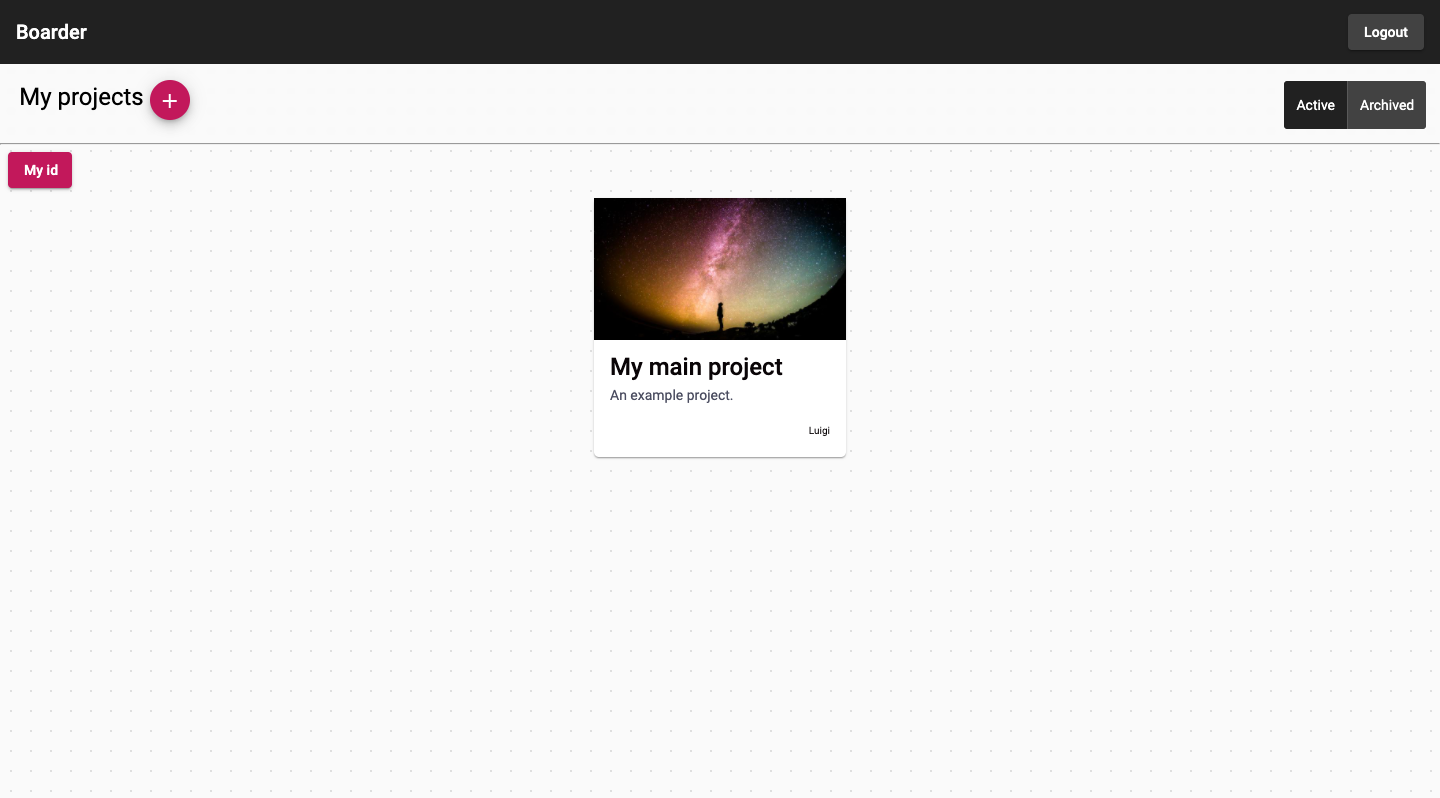The image size is (1440, 798).
Task: Click the 'An example project.' description
Action: point(671,395)
